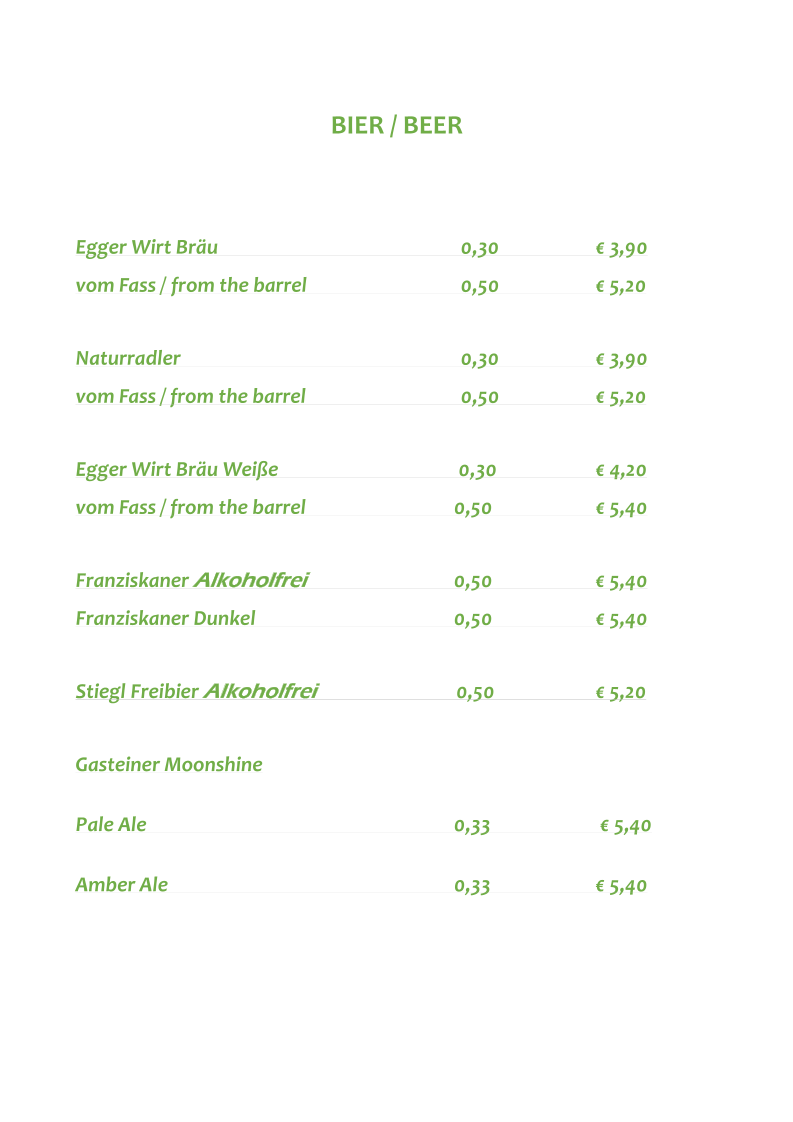Image resolution: width=793 pixels, height=1122 pixels.
Task: Click the € 5,20 price for Stiegl Freibier
Action: point(621,692)
